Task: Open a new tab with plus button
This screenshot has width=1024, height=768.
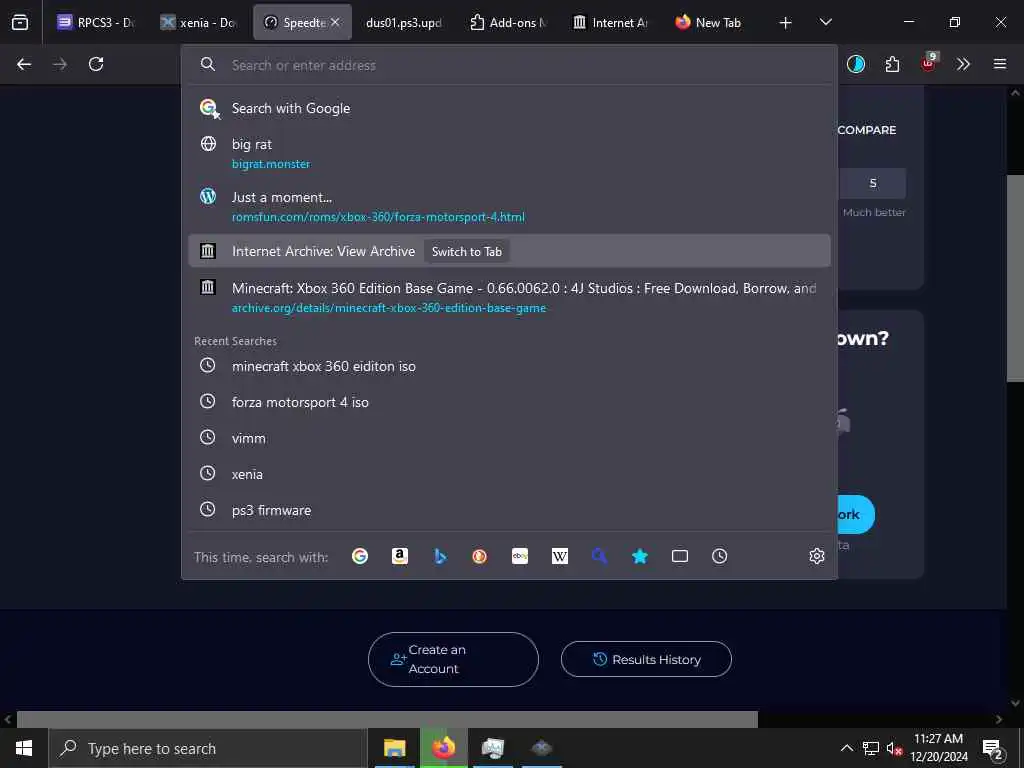Action: tap(786, 23)
